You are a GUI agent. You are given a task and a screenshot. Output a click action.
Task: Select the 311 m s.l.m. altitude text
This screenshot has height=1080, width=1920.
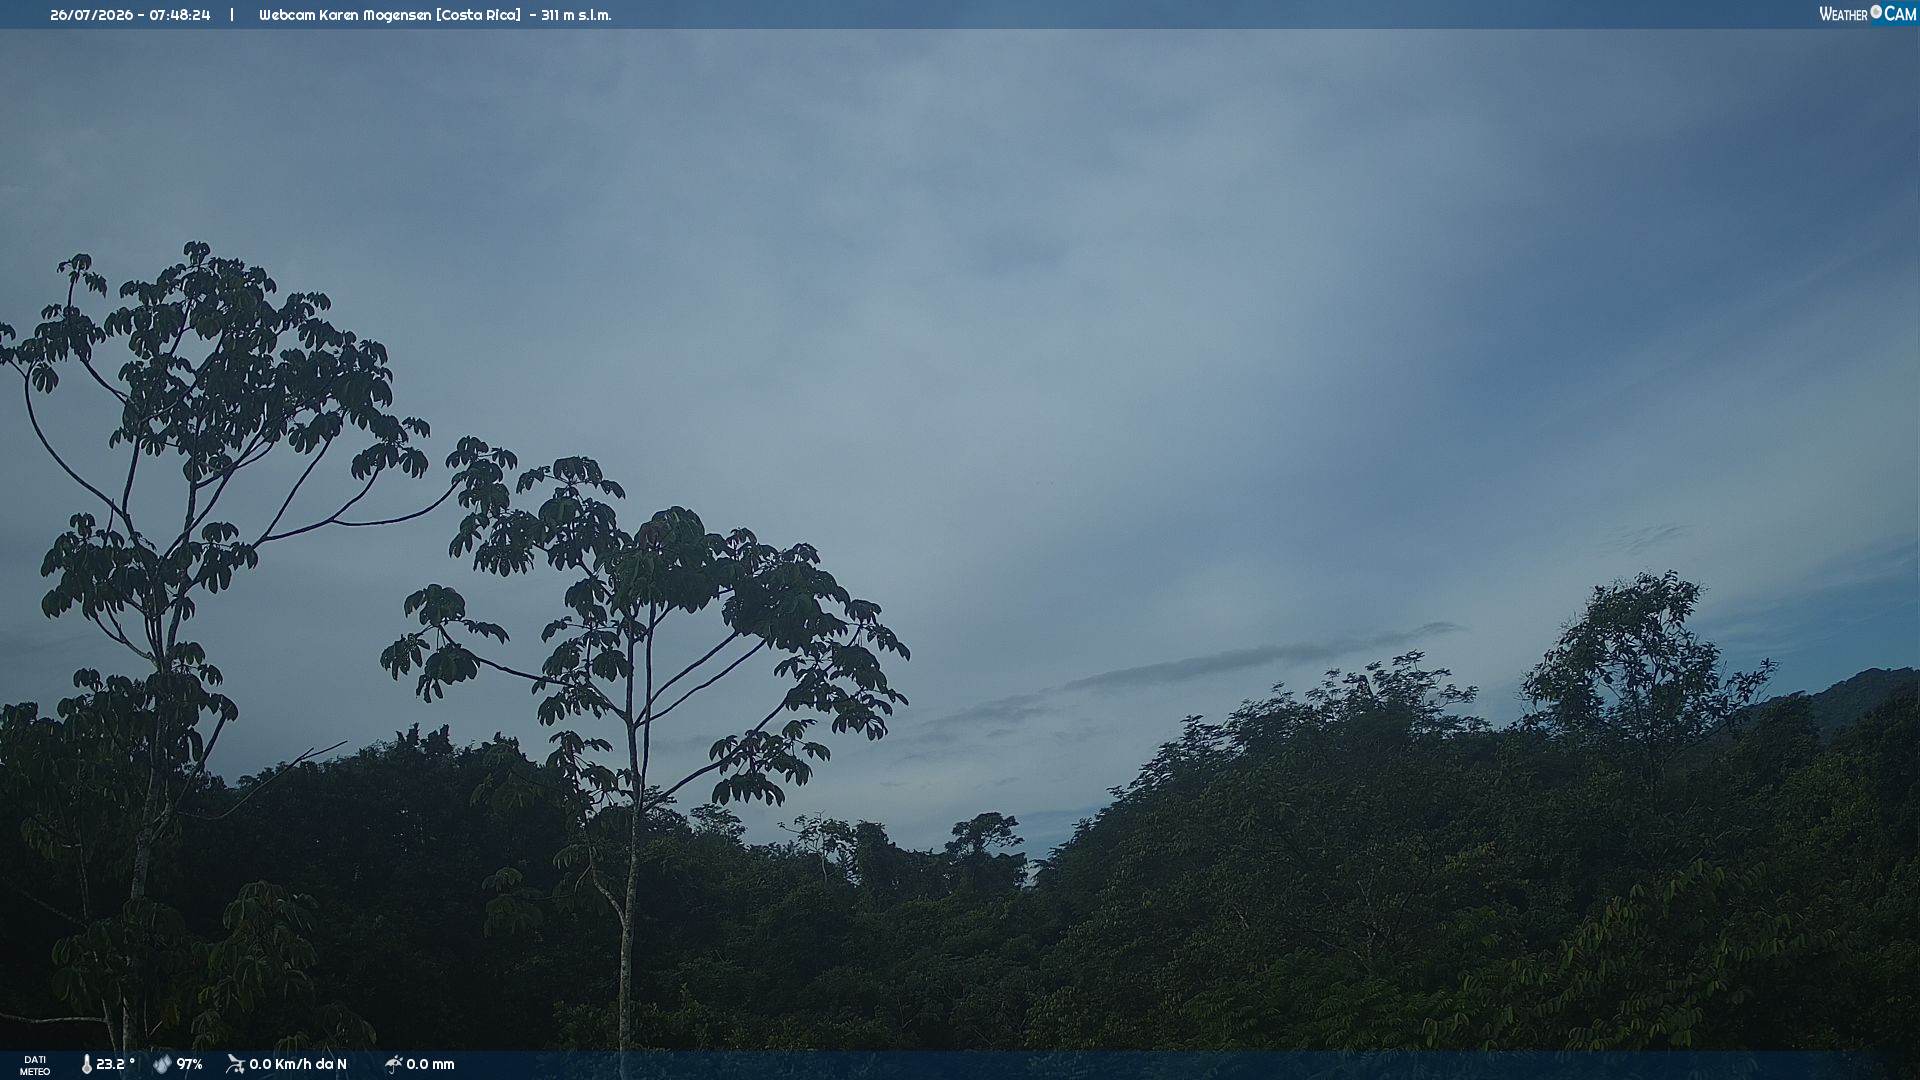coord(576,15)
